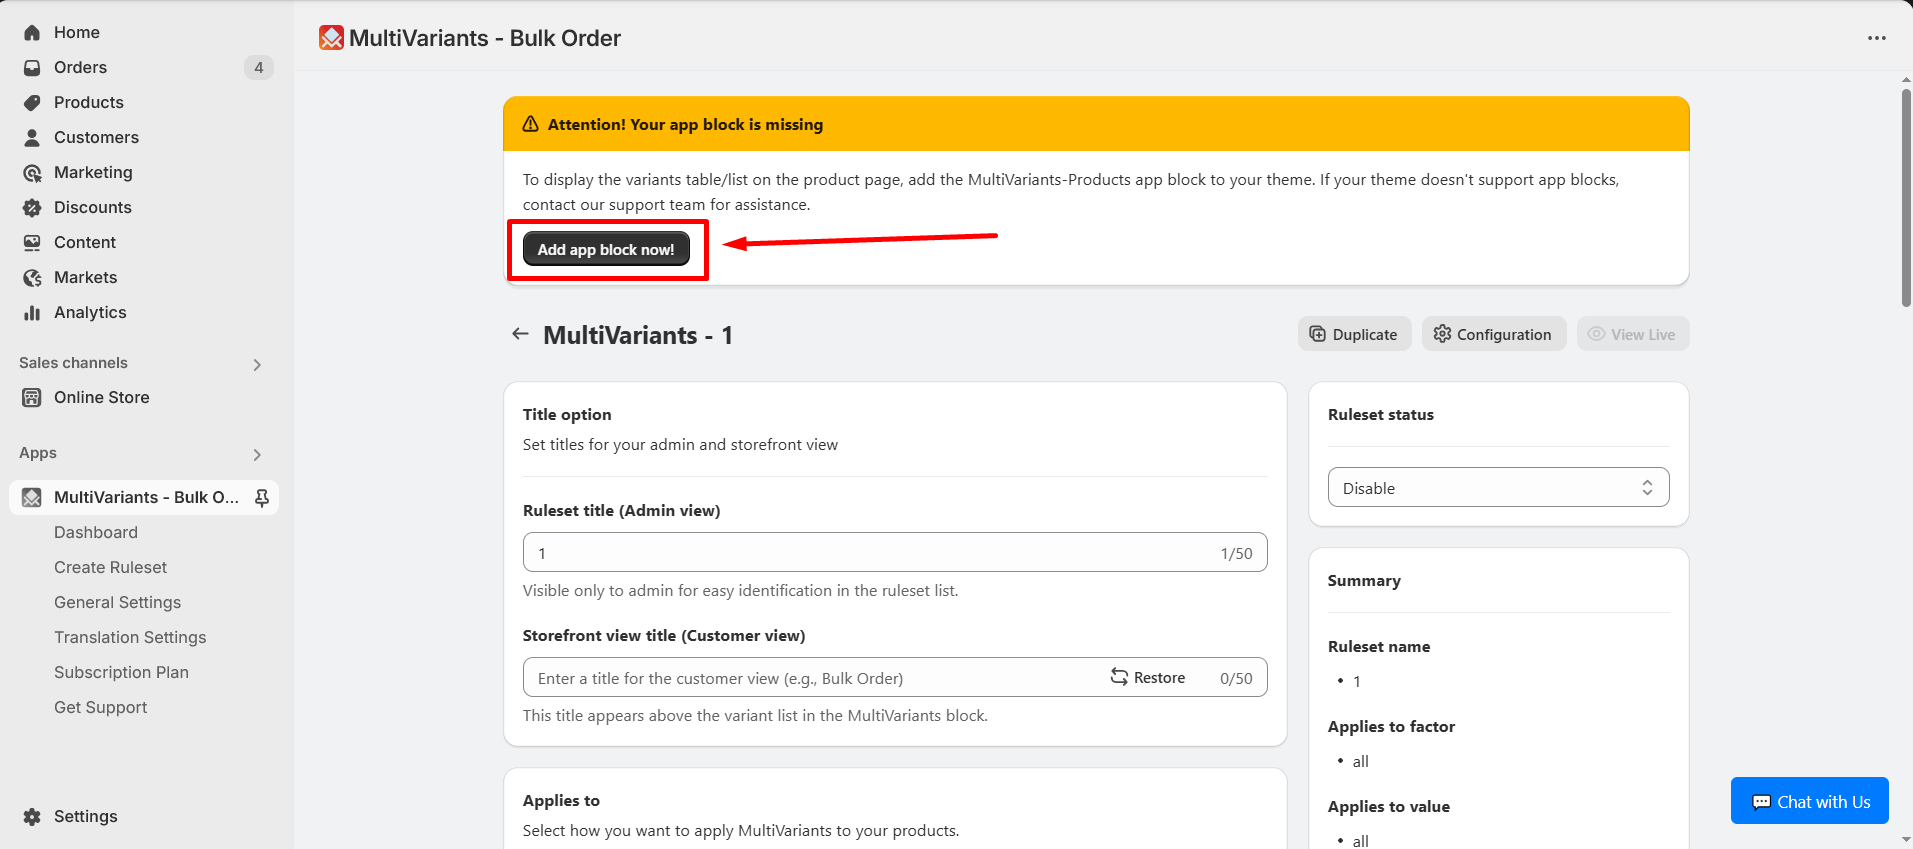Click the Home house icon

pos(32,32)
